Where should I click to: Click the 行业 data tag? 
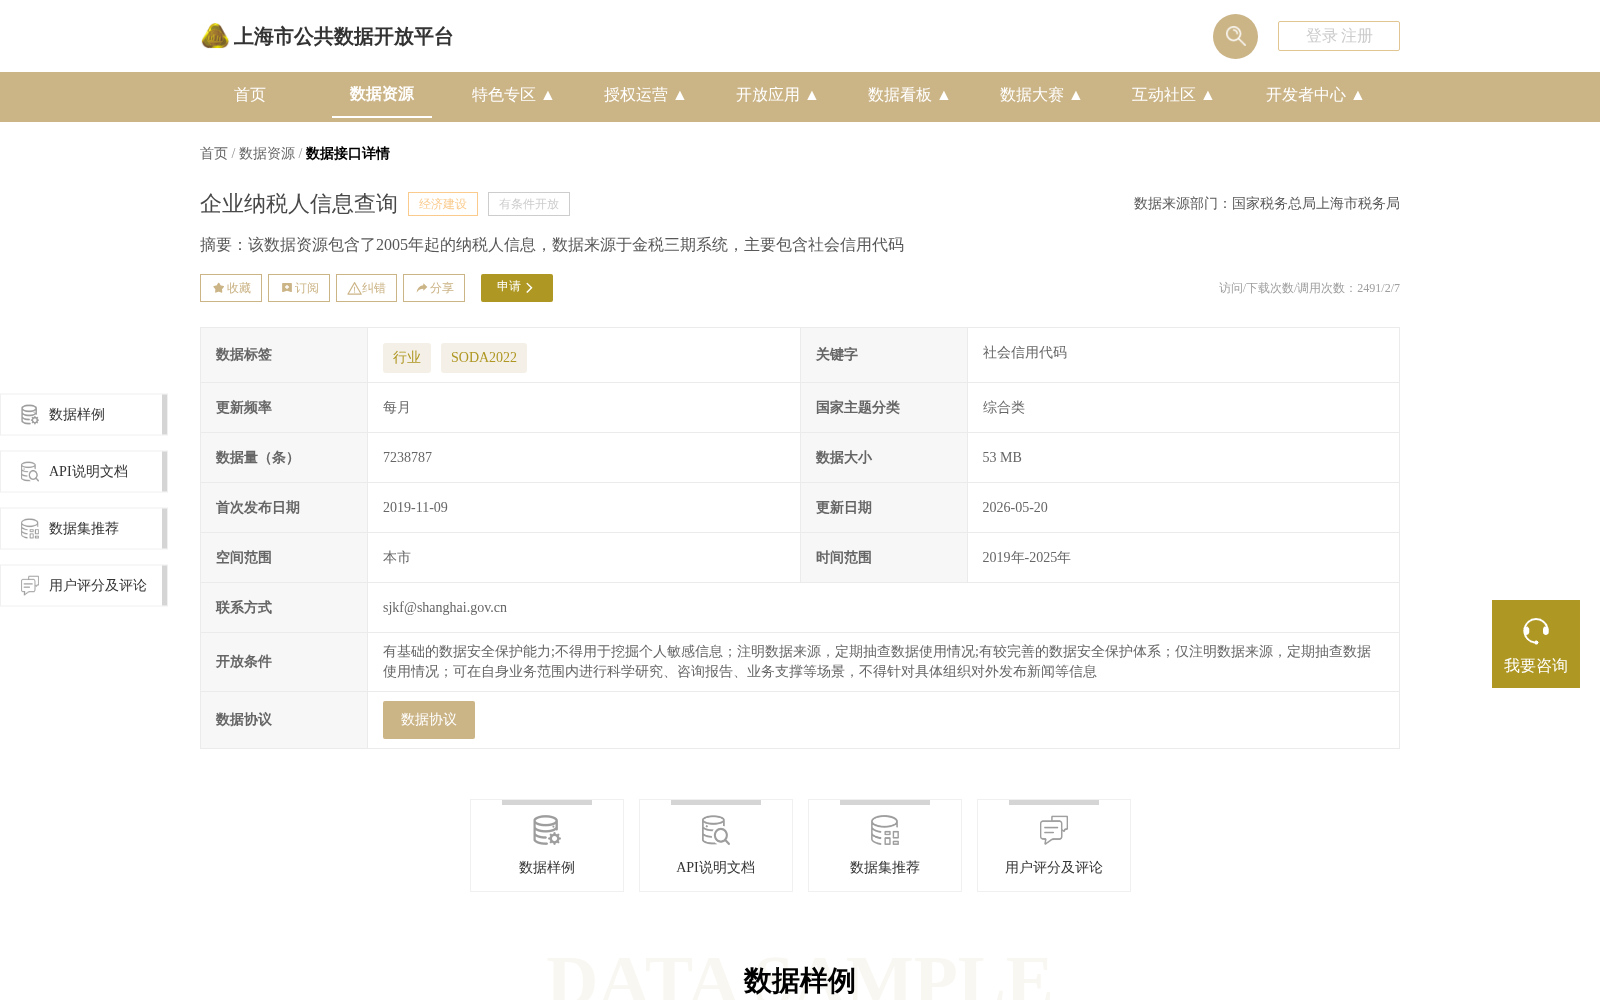407,358
